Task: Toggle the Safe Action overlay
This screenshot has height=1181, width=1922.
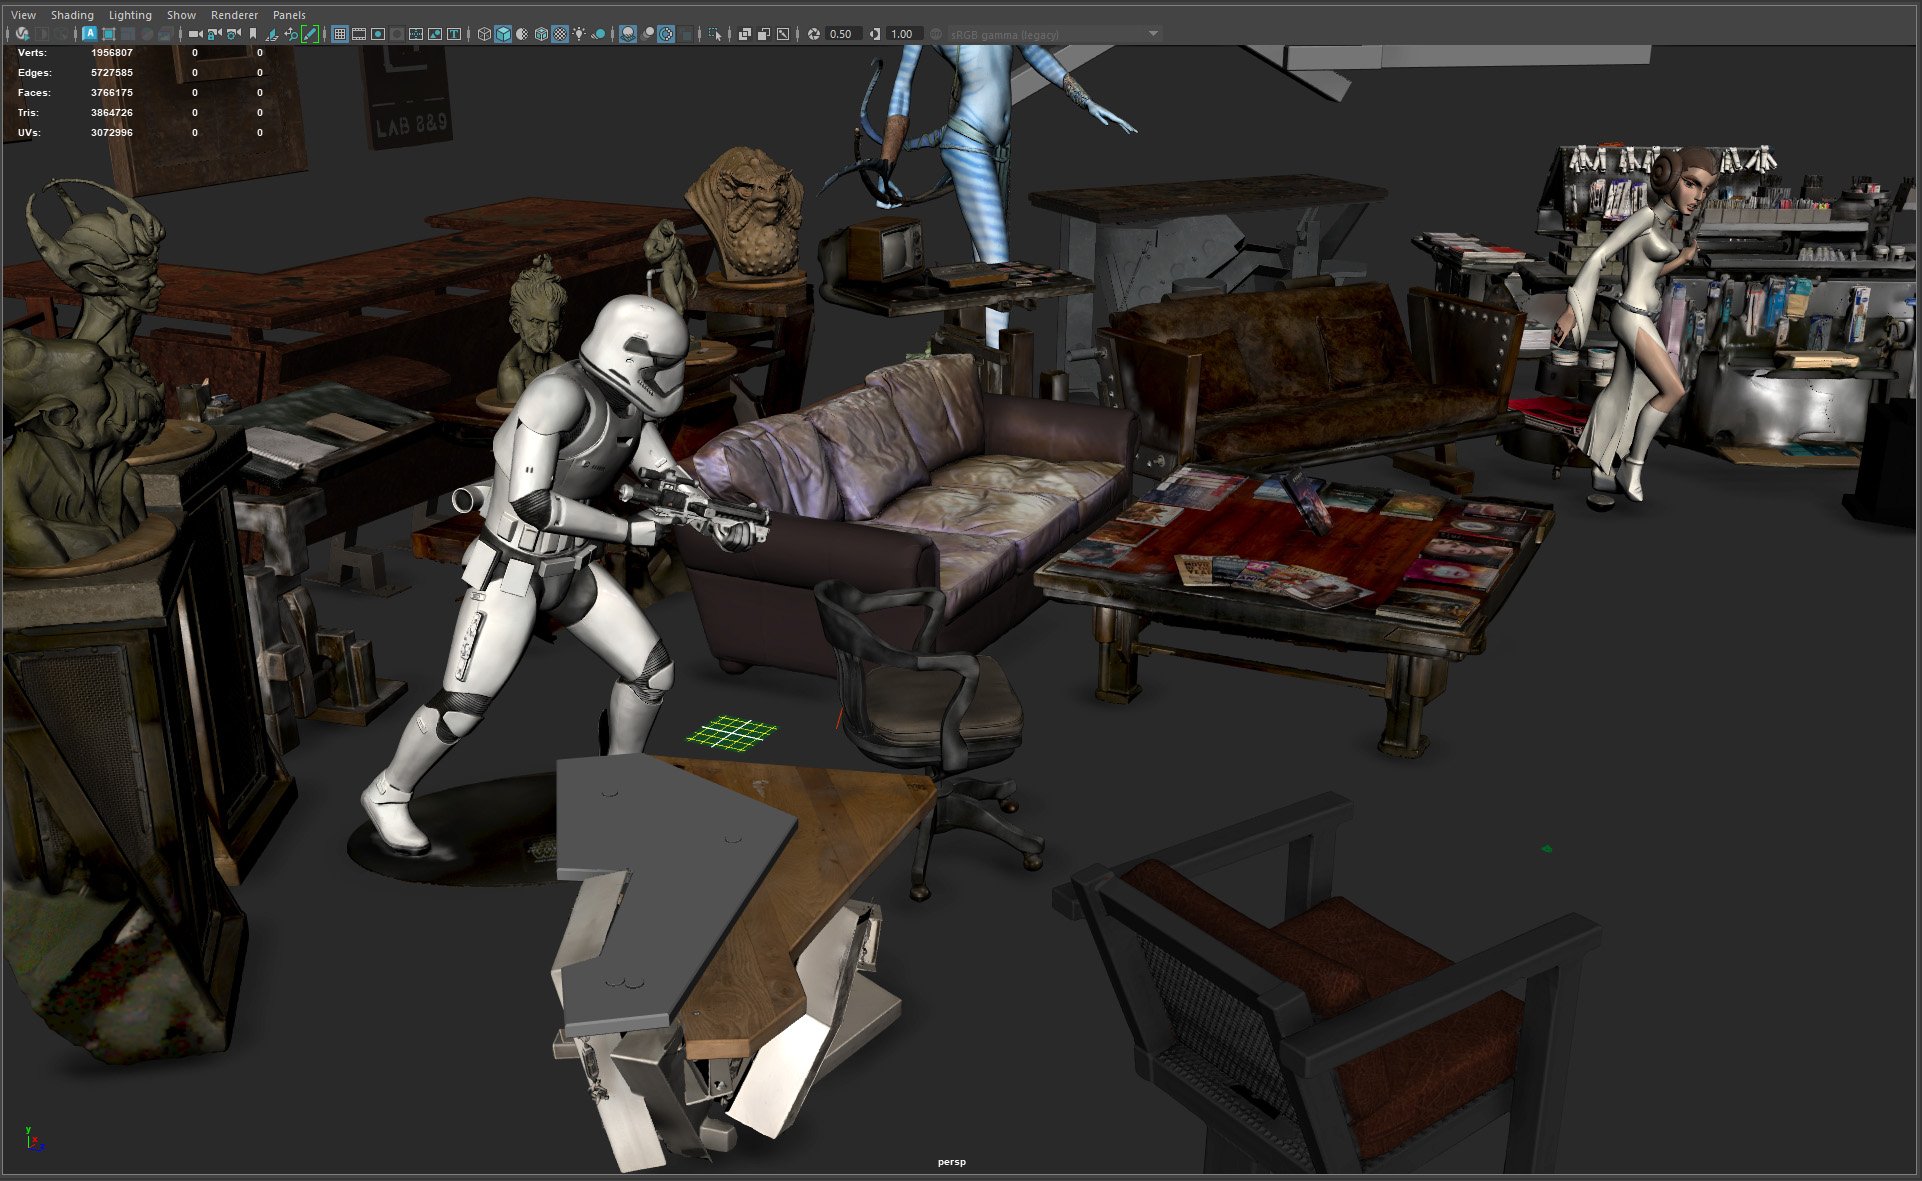Action: [x=435, y=34]
